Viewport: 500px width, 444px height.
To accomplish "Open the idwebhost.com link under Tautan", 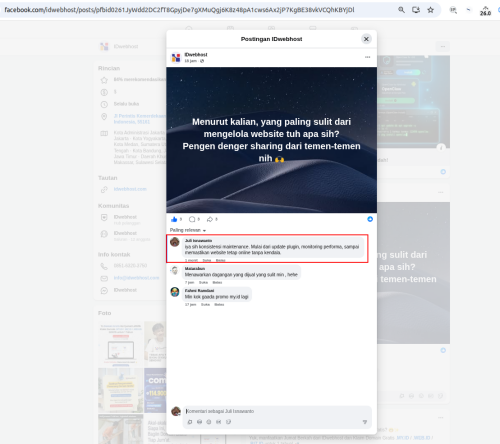I will coord(130,189).
